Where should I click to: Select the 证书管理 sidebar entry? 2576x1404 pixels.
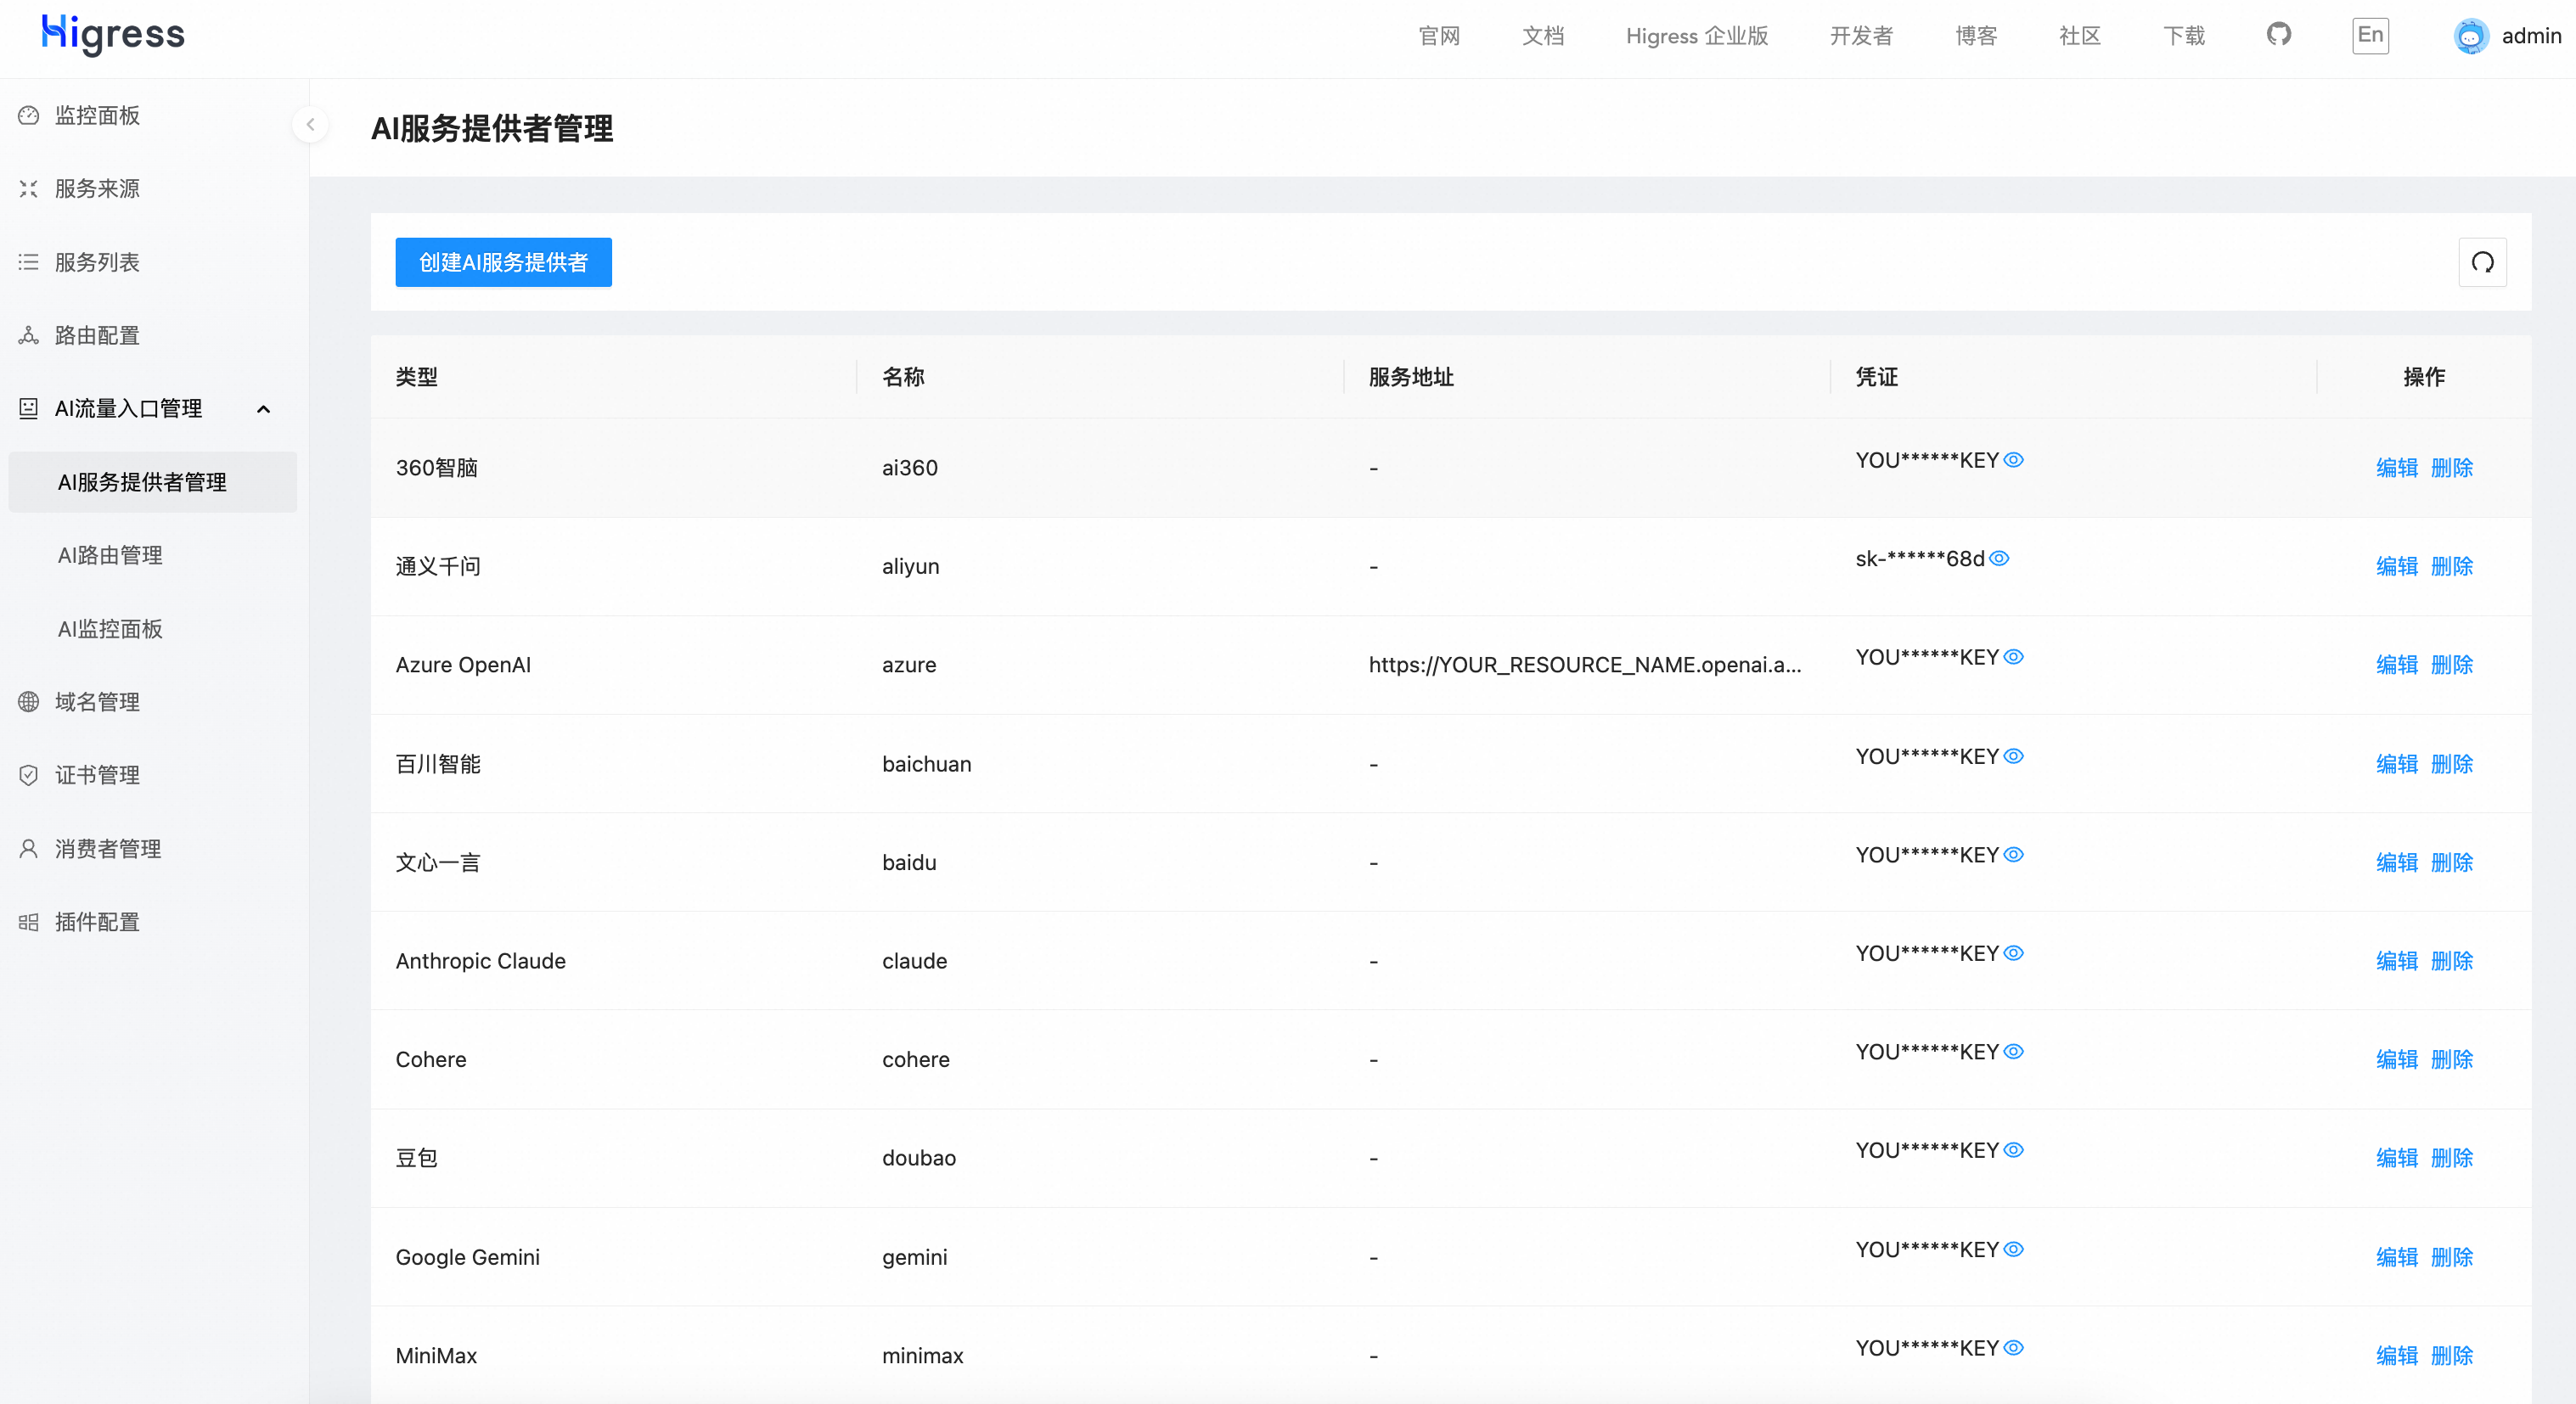pyautogui.click(x=97, y=774)
